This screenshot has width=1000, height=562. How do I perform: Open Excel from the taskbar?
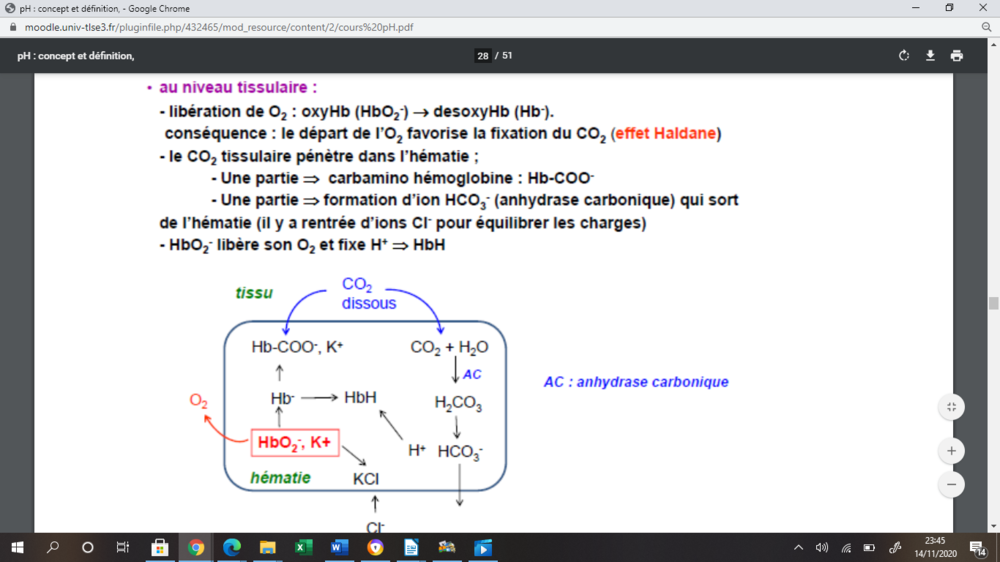coord(304,547)
